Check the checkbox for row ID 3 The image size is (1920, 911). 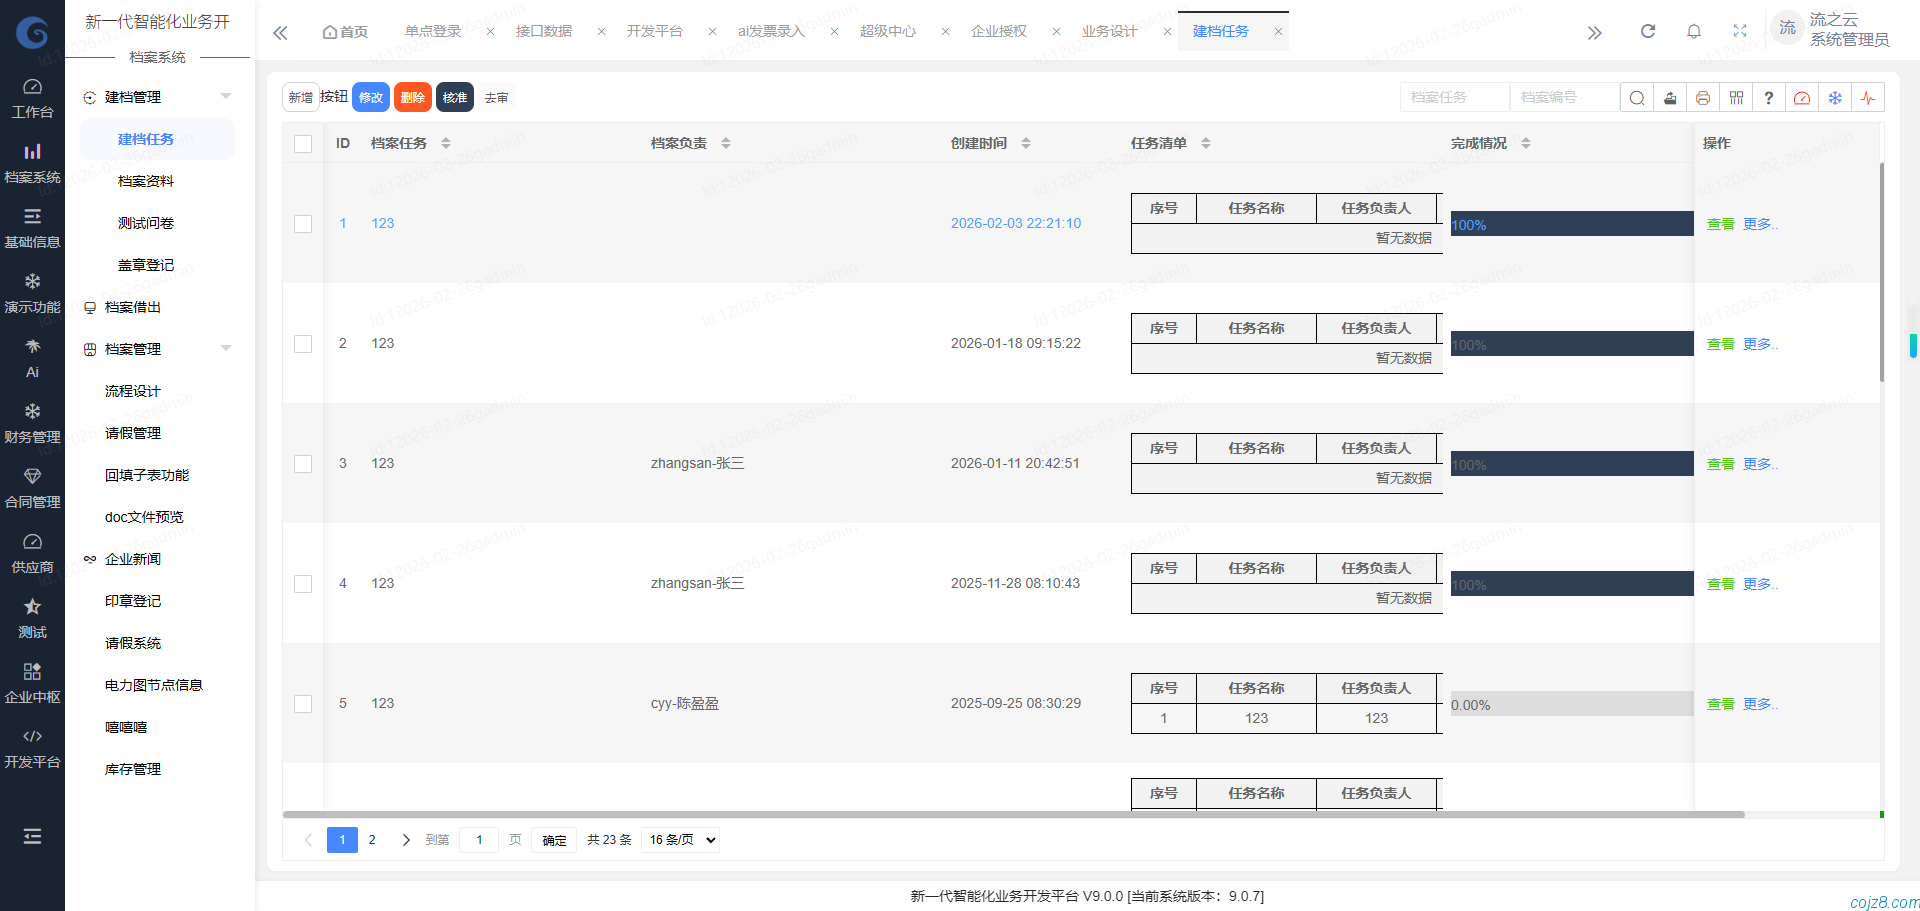pyautogui.click(x=303, y=463)
